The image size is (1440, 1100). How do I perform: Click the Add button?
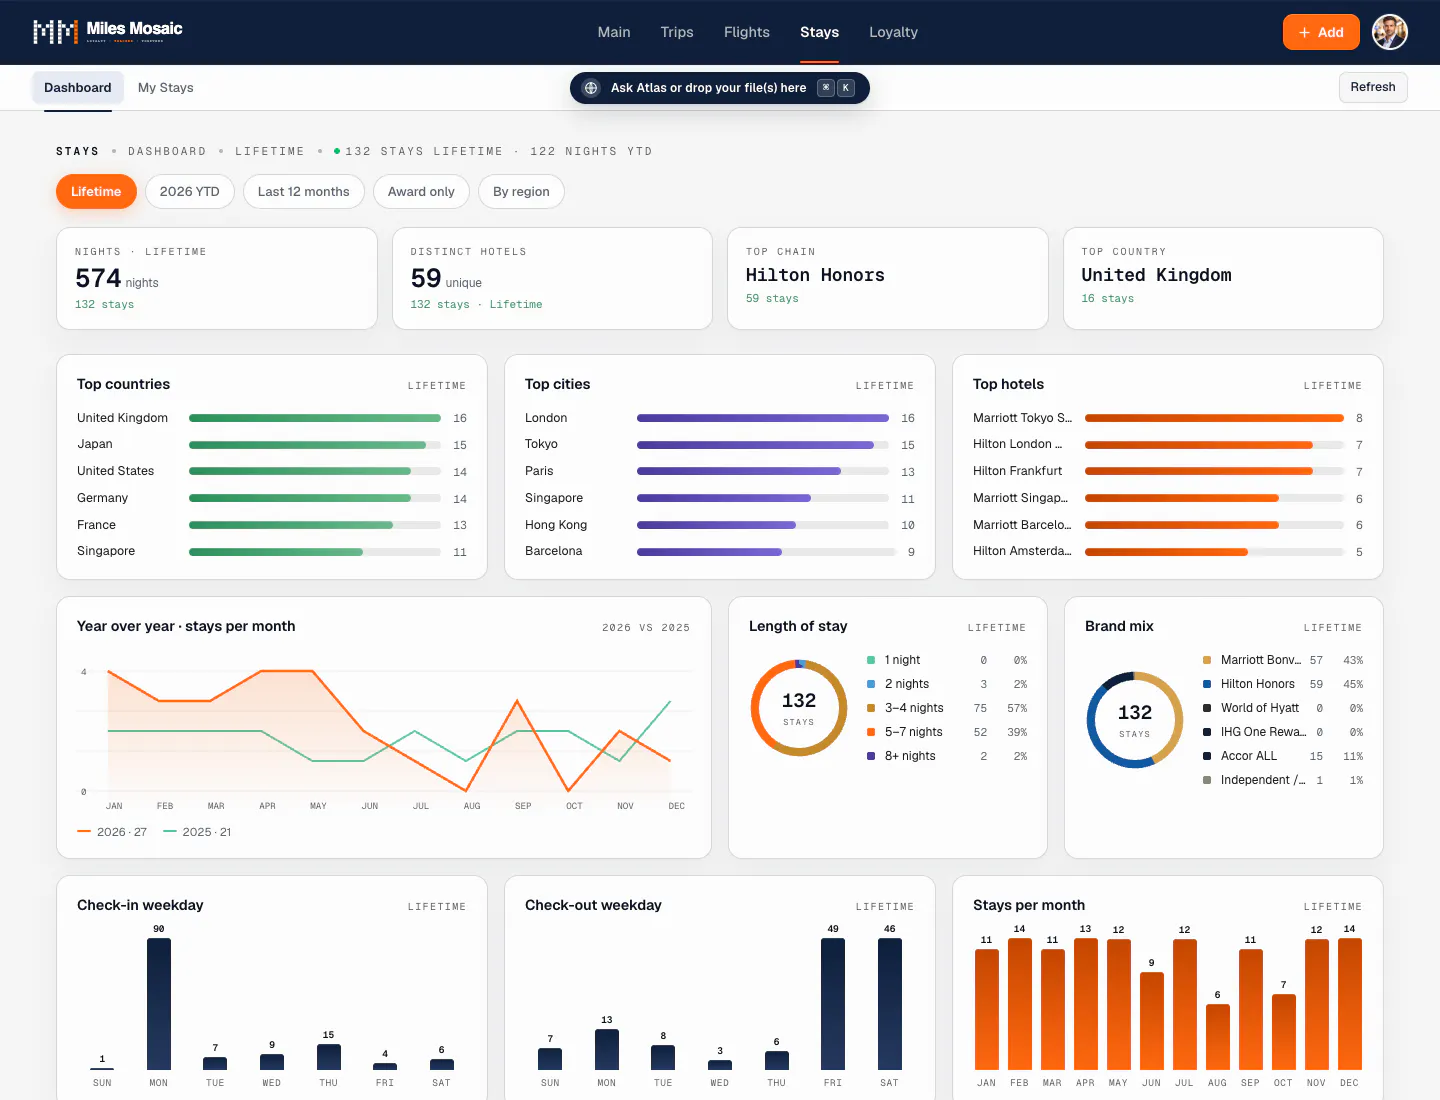pyautogui.click(x=1321, y=32)
